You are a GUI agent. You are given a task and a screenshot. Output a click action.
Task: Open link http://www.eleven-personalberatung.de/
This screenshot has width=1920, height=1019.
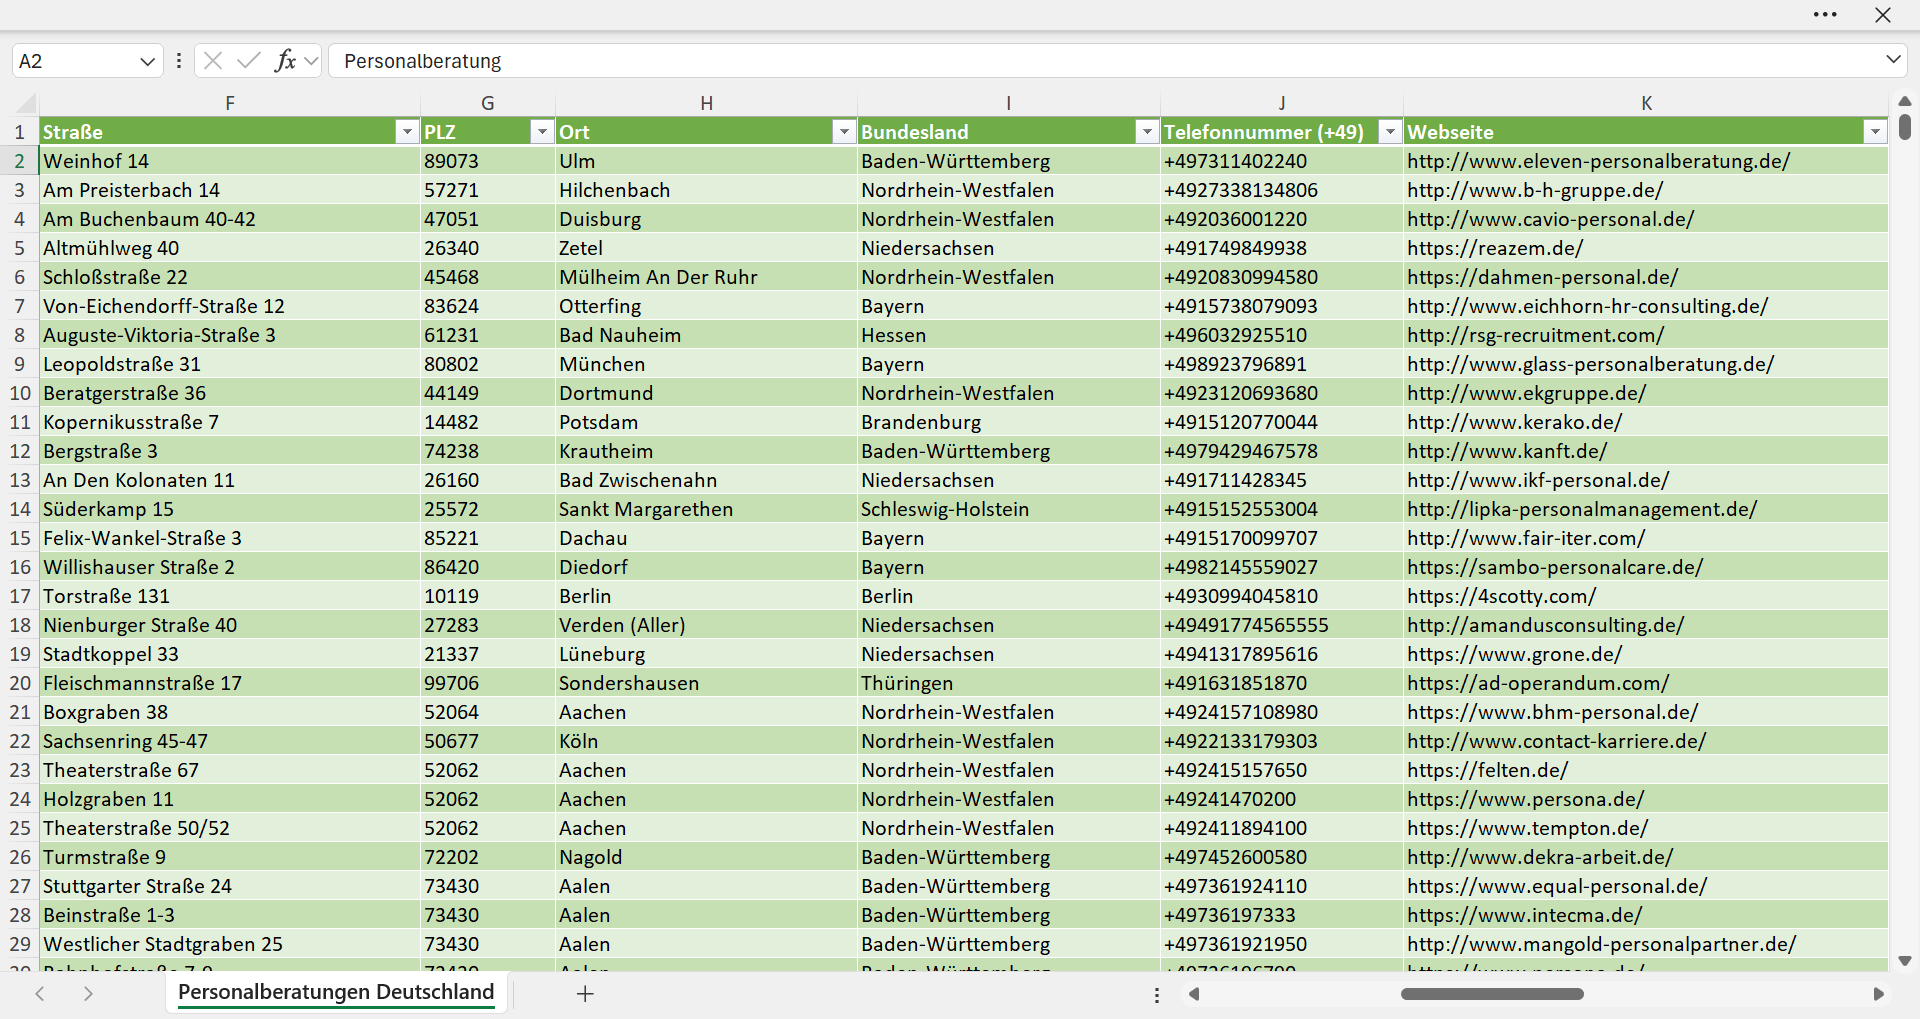1598,161
